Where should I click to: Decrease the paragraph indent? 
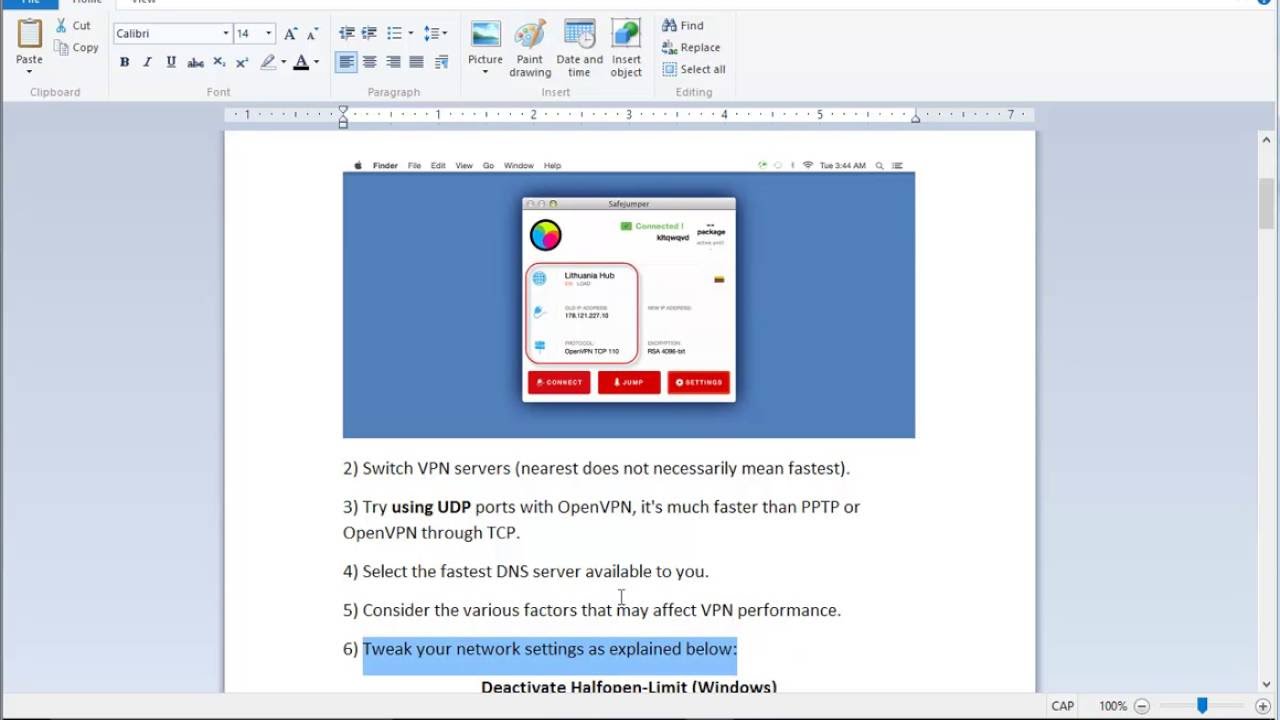click(347, 33)
